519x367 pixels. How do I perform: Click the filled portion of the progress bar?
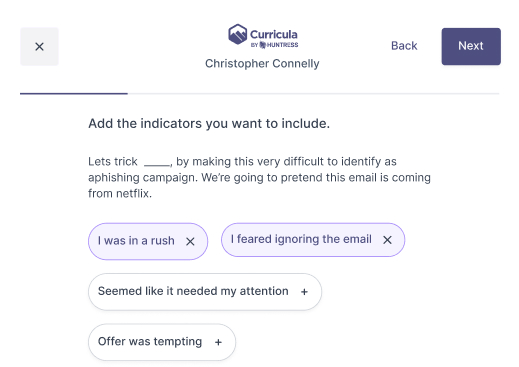(x=74, y=94)
